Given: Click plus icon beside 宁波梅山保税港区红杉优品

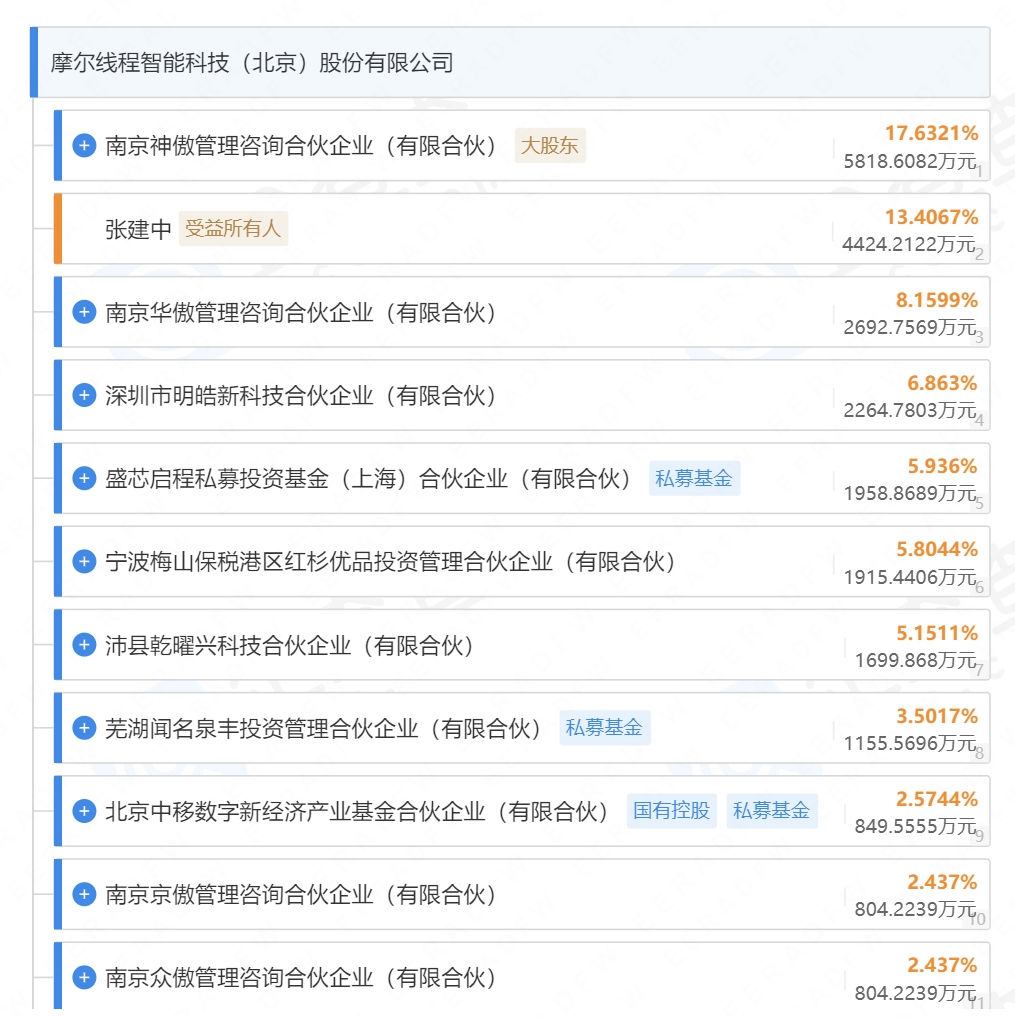Looking at the screenshot, I should (84, 561).
